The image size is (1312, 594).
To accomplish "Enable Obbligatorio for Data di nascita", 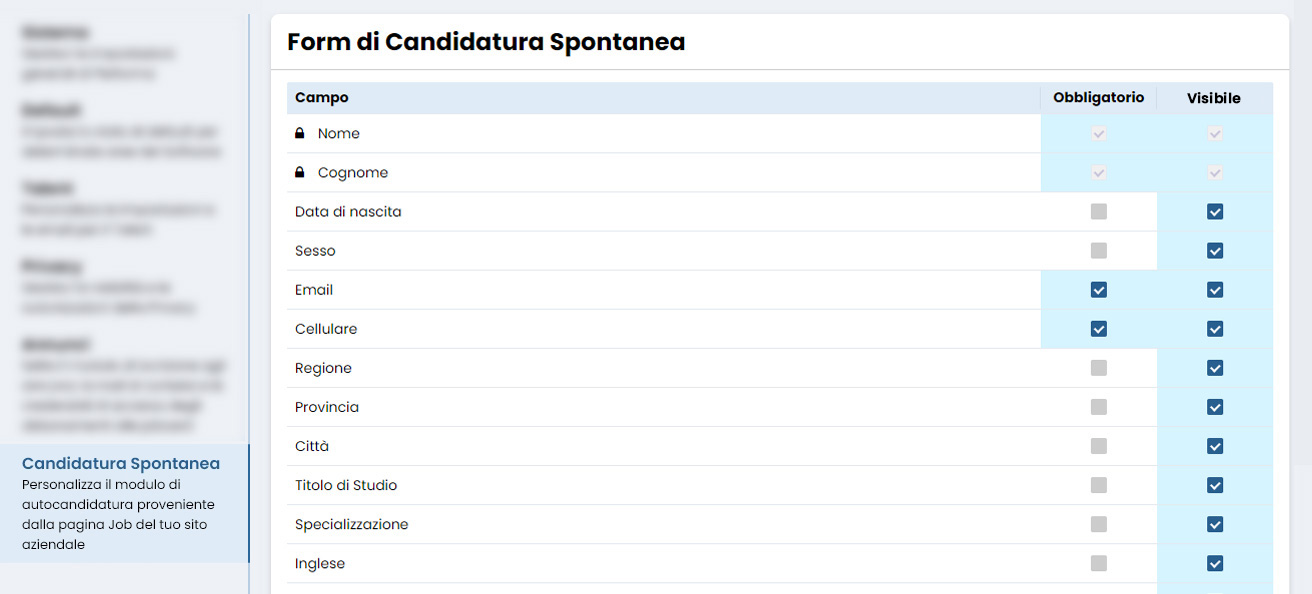I will pyautogui.click(x=1098, y=211).
